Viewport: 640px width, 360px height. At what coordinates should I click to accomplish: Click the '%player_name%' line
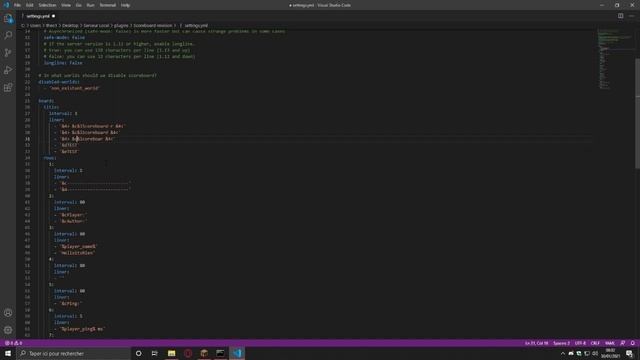(78, 247)
